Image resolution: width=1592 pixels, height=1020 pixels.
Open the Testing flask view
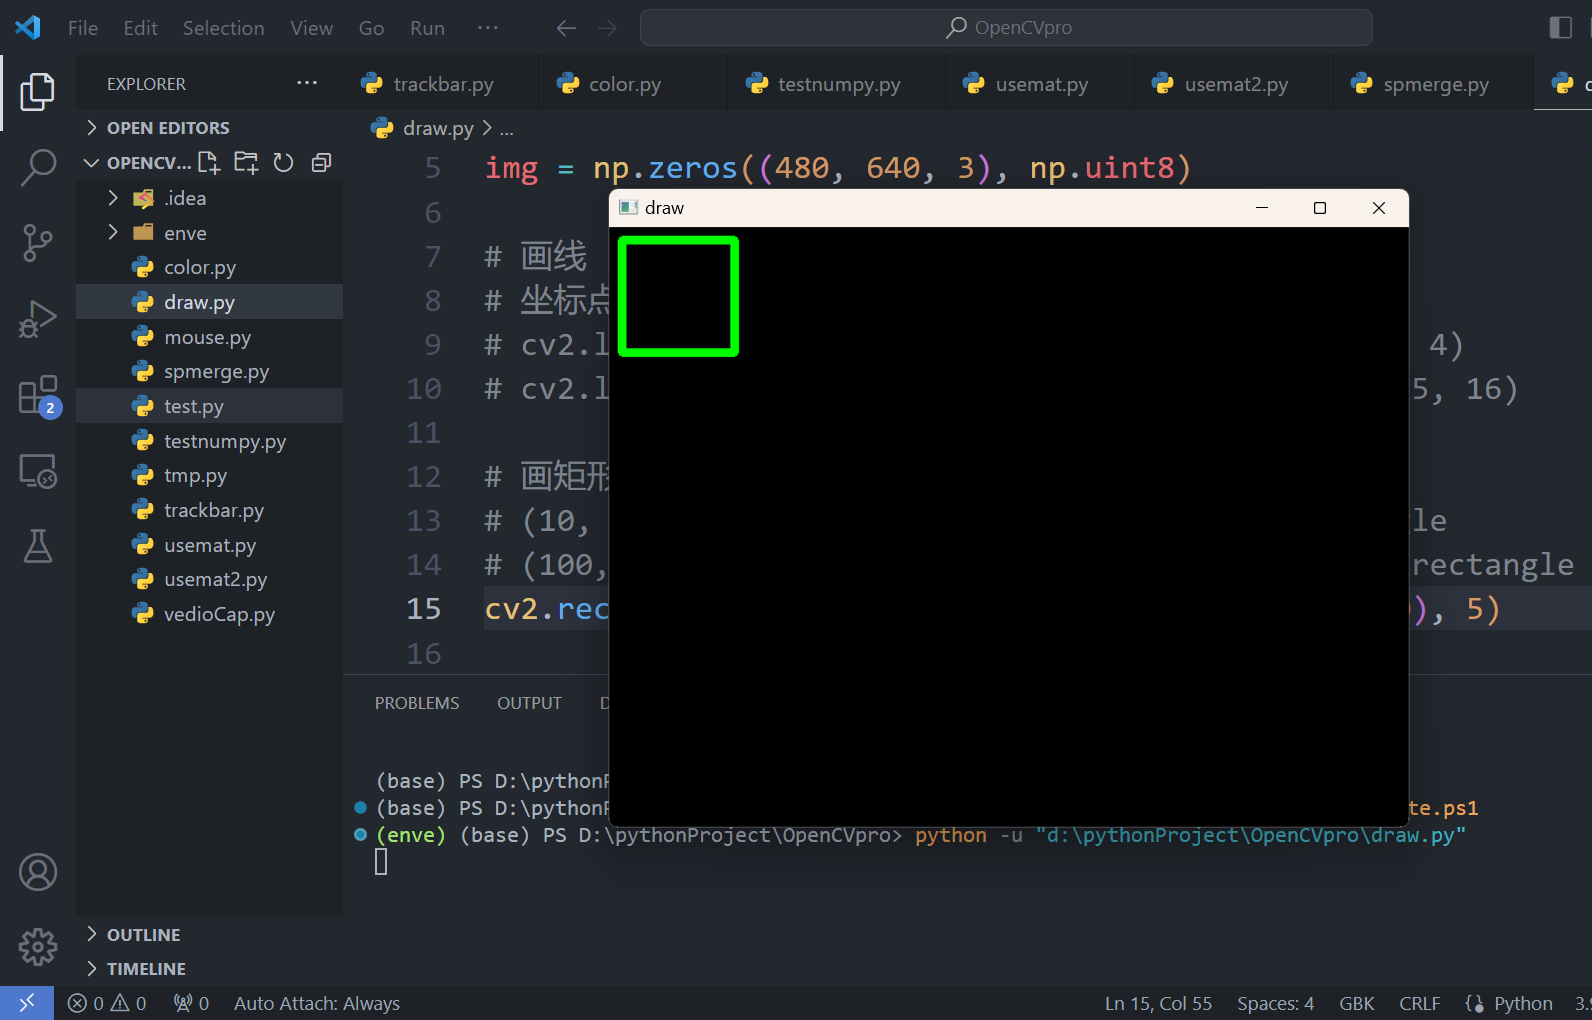point(37,547)
